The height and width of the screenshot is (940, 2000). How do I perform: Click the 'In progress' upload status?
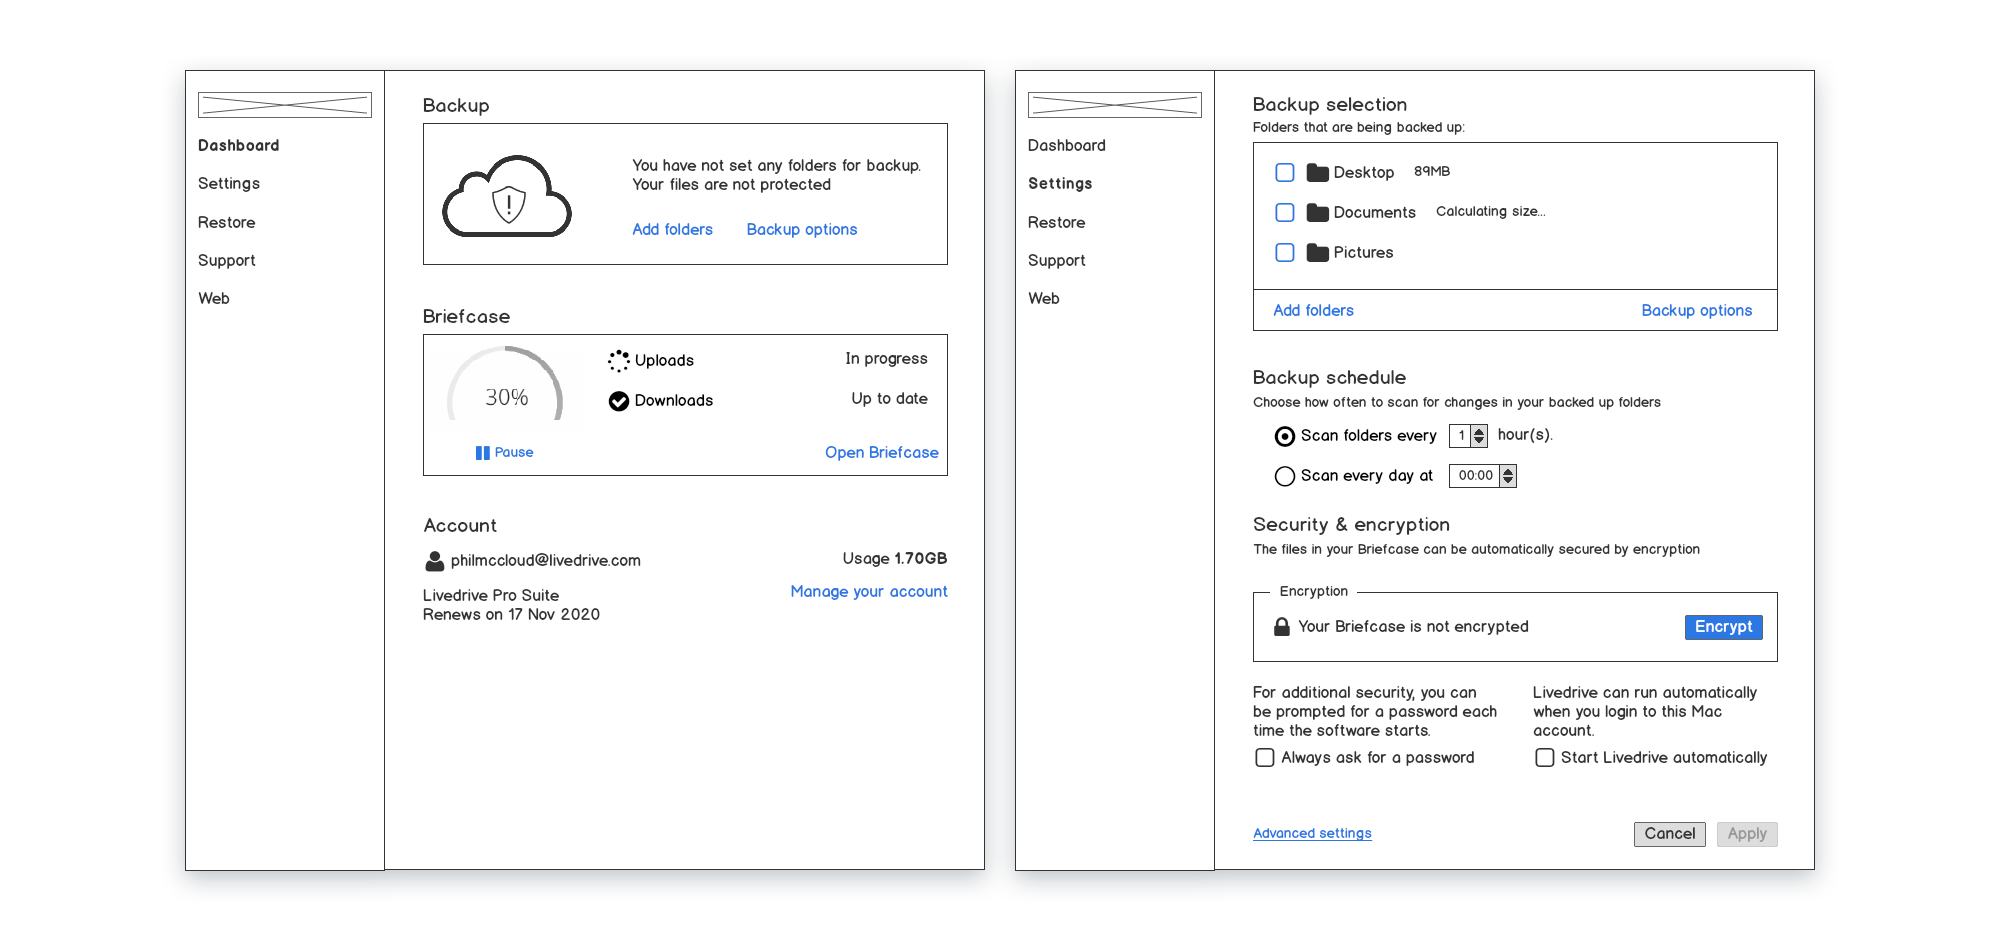(x=887, y=359)
